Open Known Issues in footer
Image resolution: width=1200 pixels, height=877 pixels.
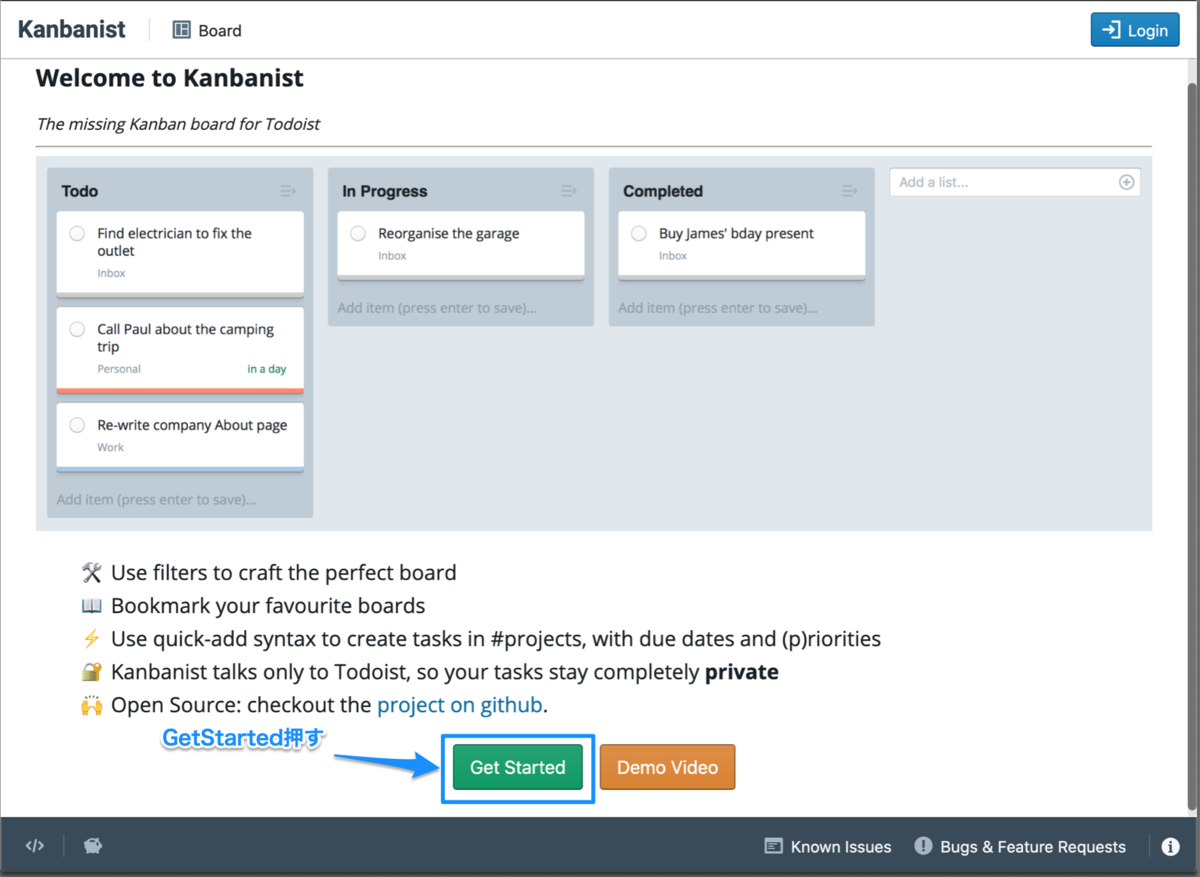click(828, 847)
